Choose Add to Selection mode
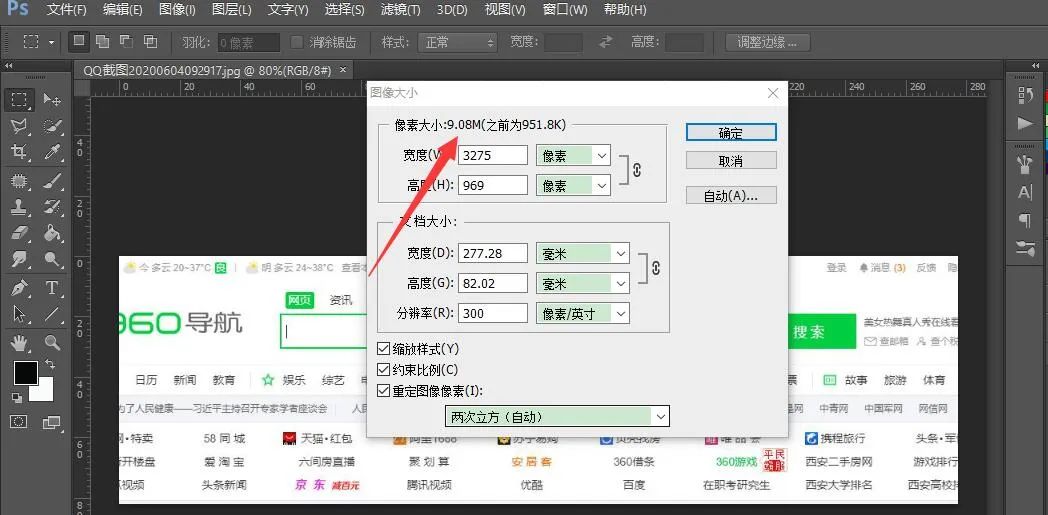 coord(102,41)
